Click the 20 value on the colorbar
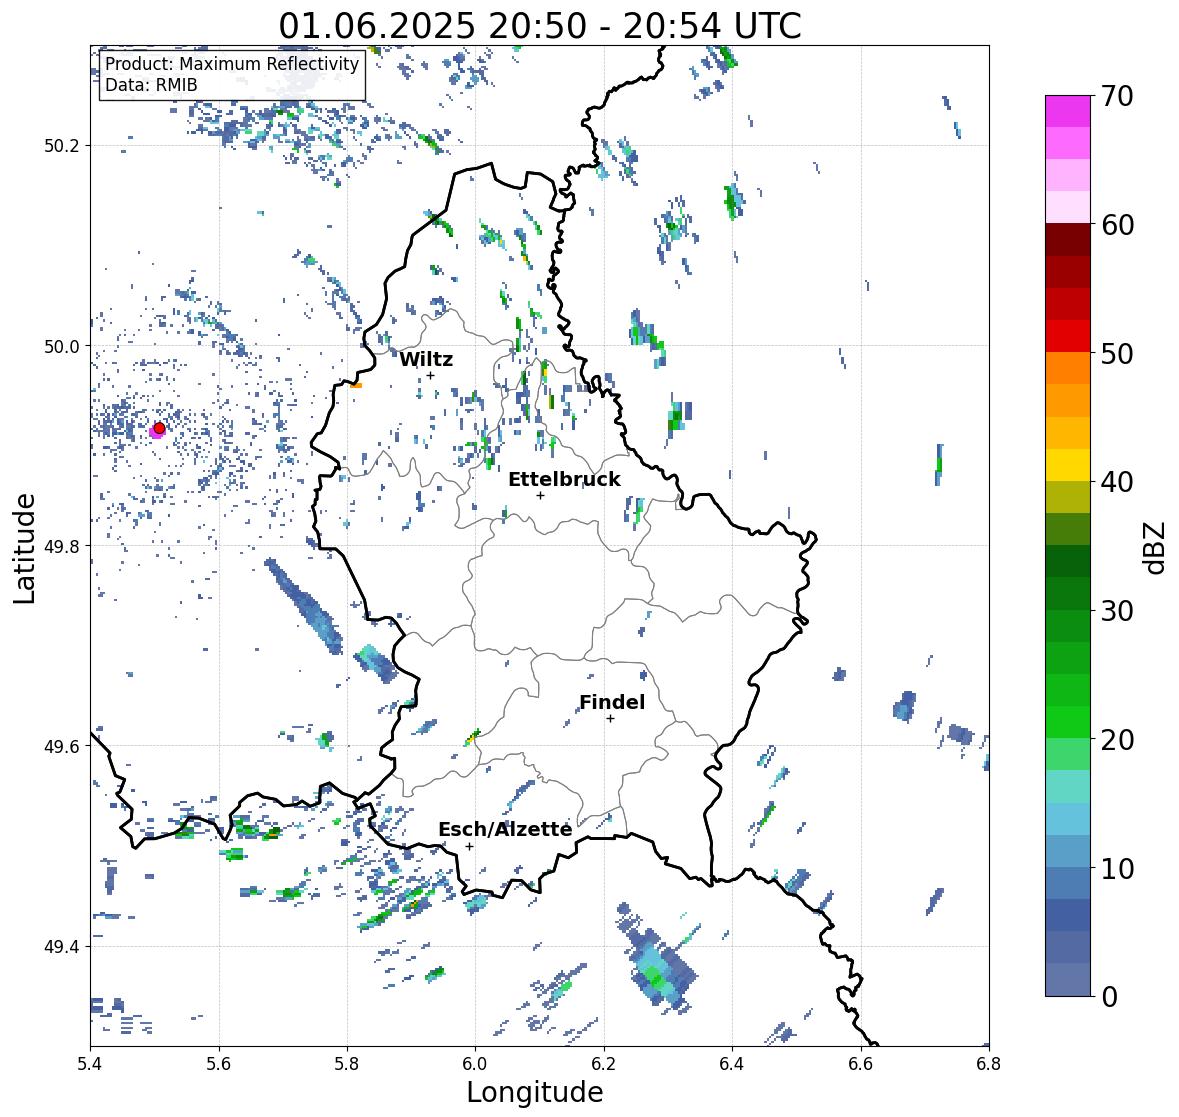 [x=1117, y=740]
